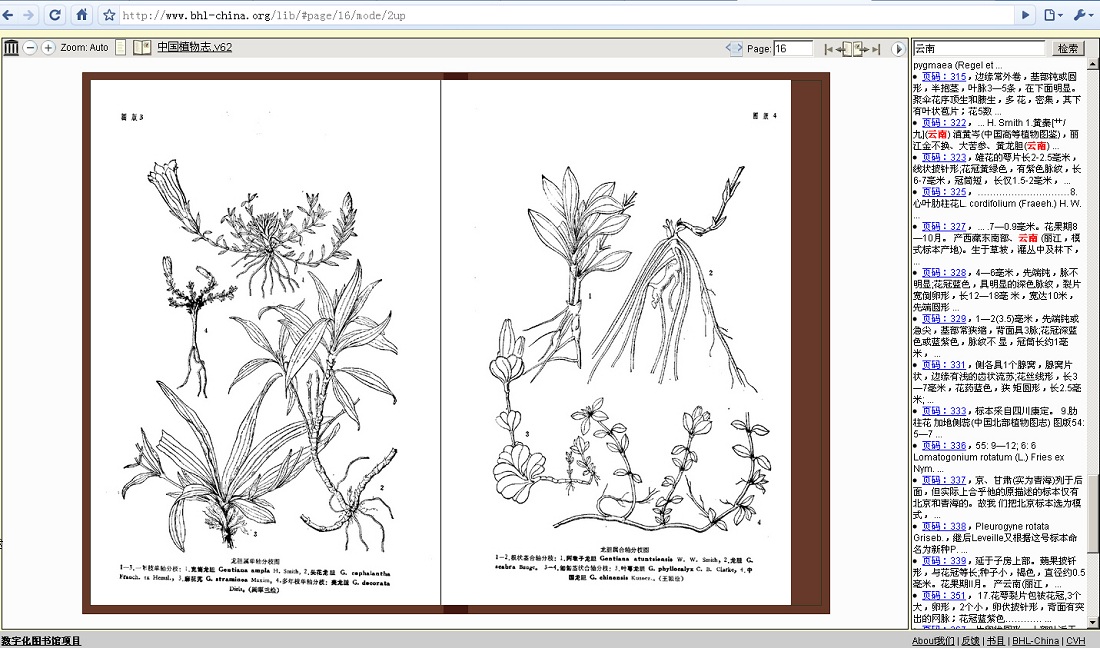
Task: Switch to two-page book view icon
Action: pyautogui.click(x=142, y=48)
